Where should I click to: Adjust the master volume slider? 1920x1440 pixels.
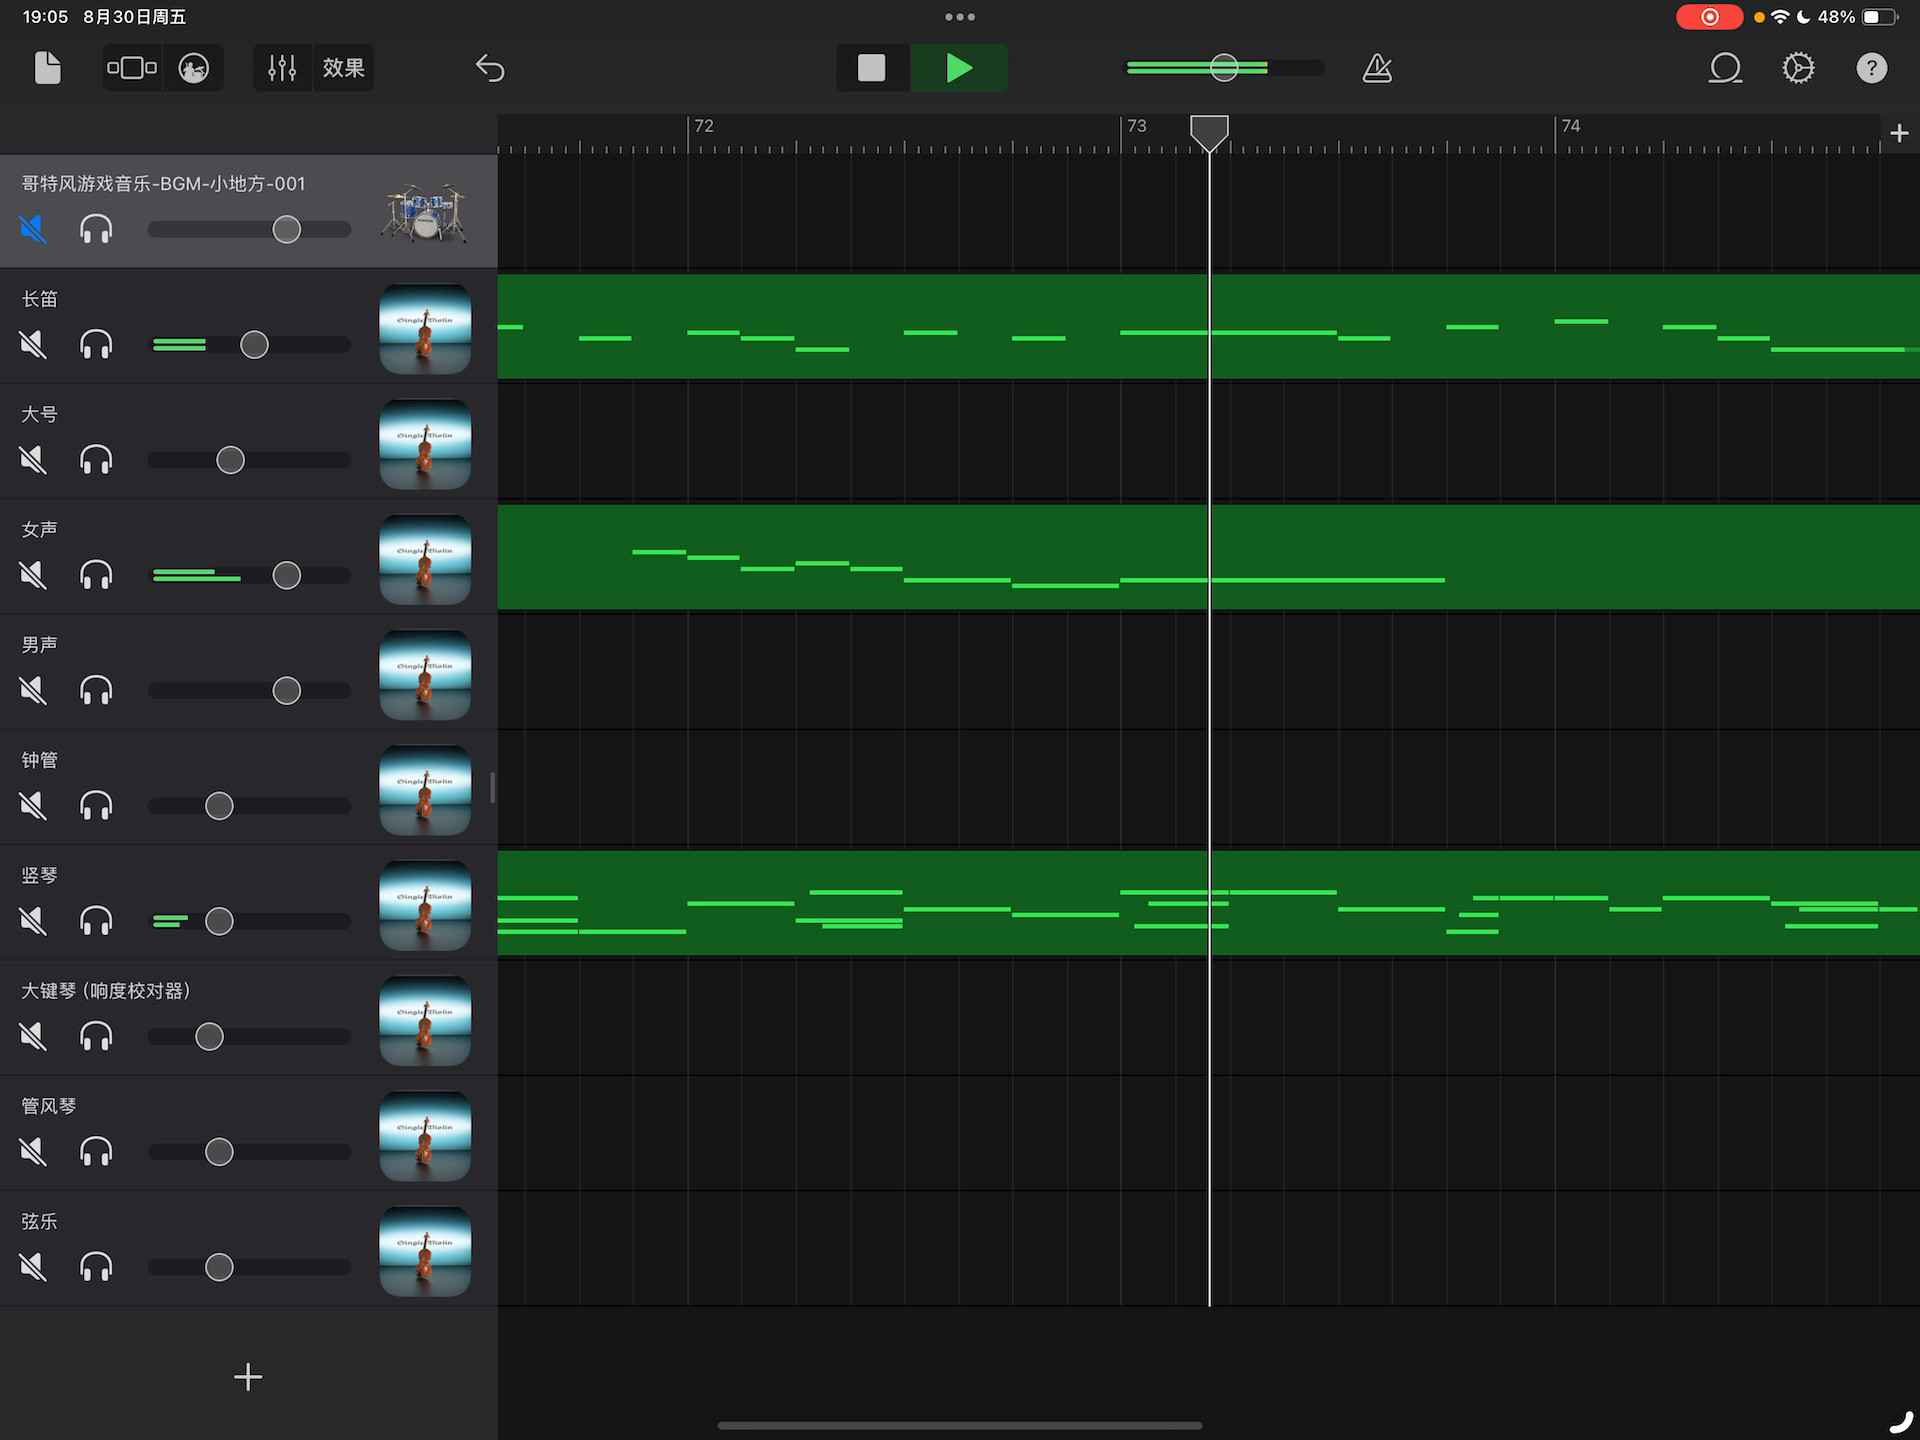1225,68
